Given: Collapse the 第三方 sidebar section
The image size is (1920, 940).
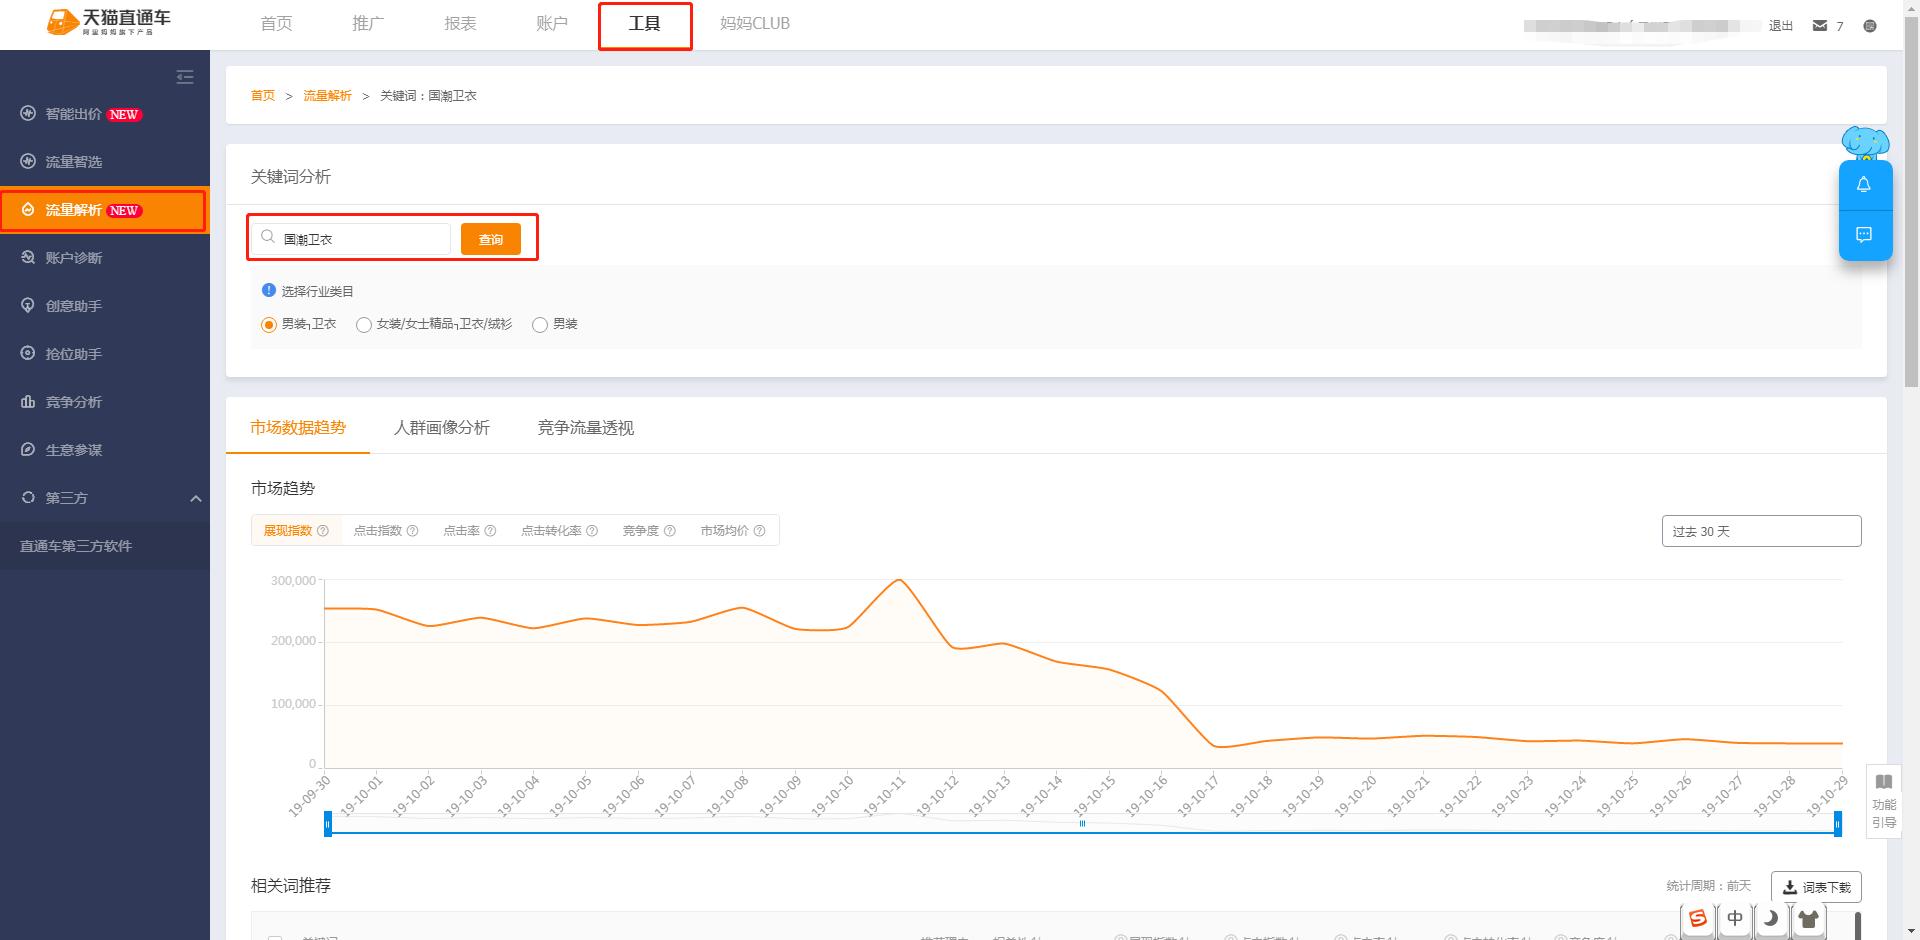Looking at the screenshot, I should [x=196, y=497].
